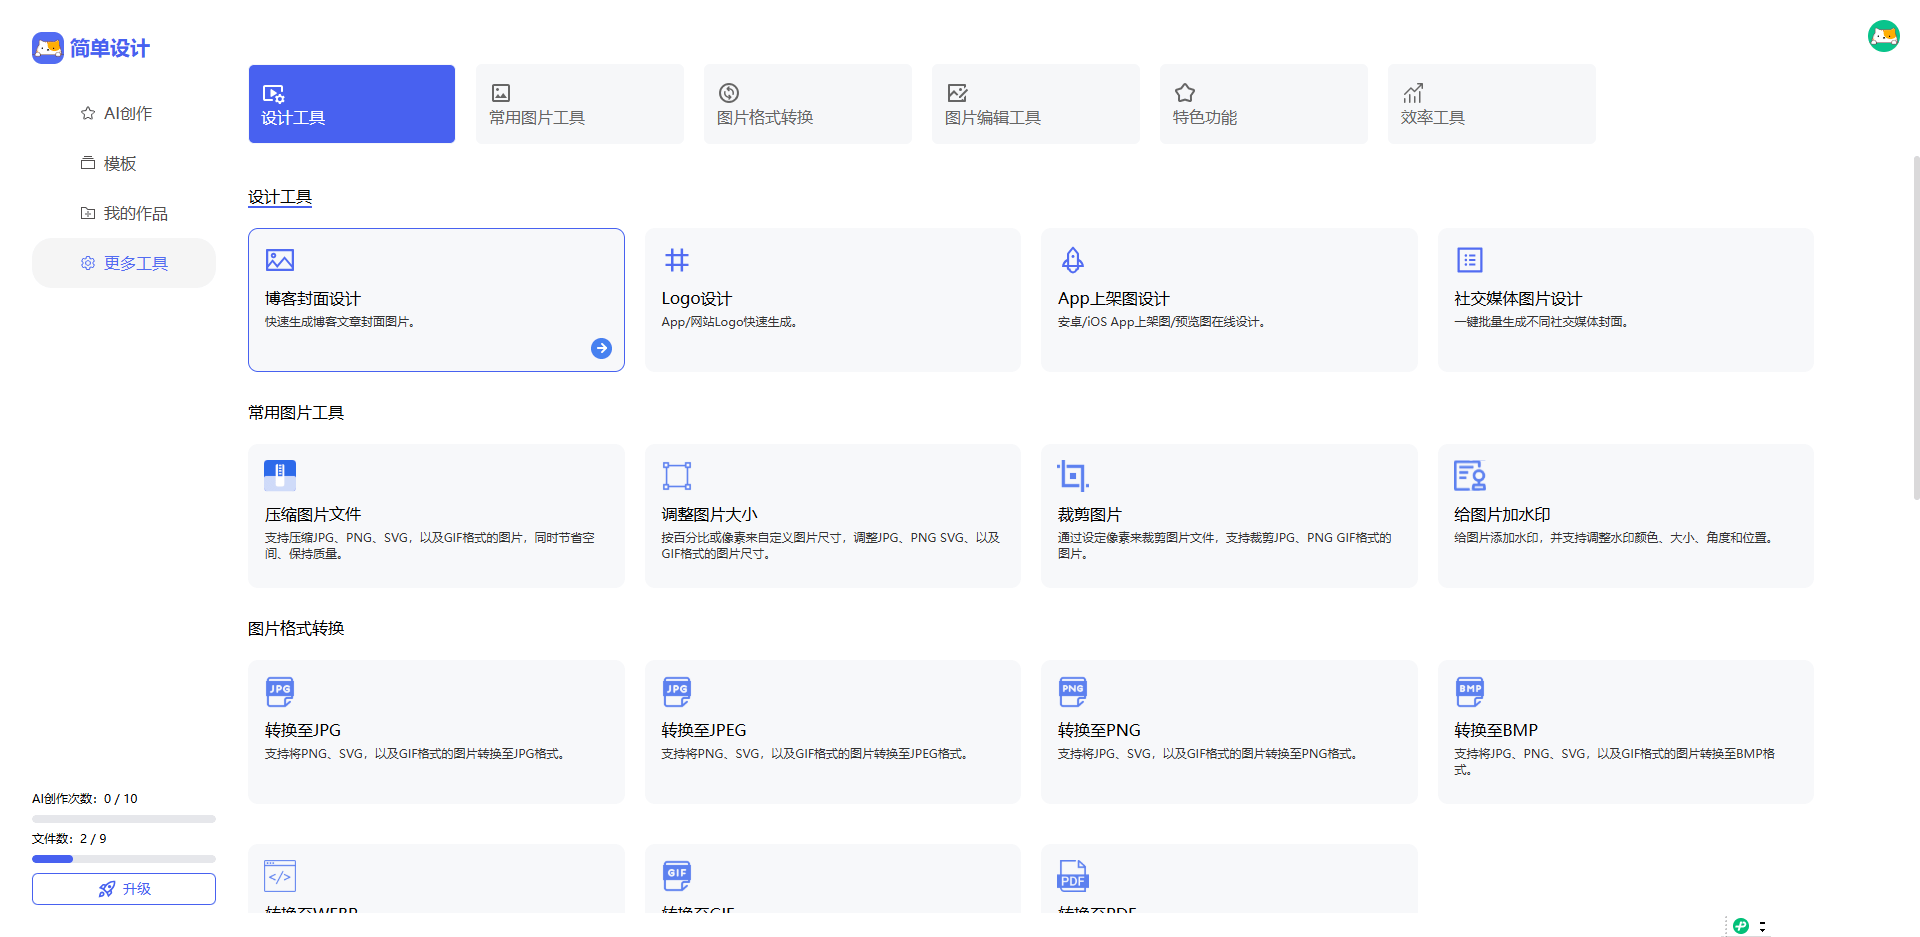Image resolution: width=1920 pixels, height=937 pixels.
Task: Open the 转换至JPEG tool title
Action: 704,730
